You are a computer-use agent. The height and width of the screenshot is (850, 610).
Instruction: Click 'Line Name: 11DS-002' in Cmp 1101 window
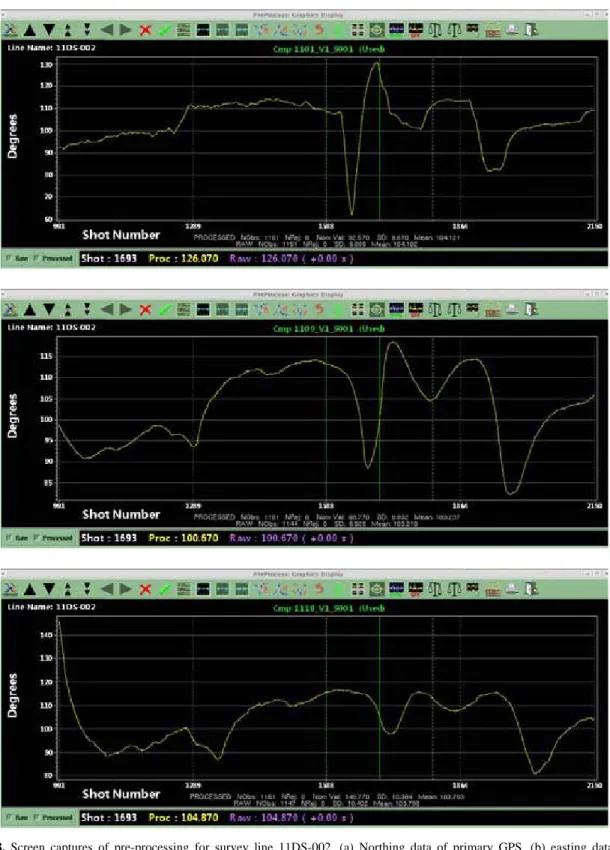(x=52, y=48)
